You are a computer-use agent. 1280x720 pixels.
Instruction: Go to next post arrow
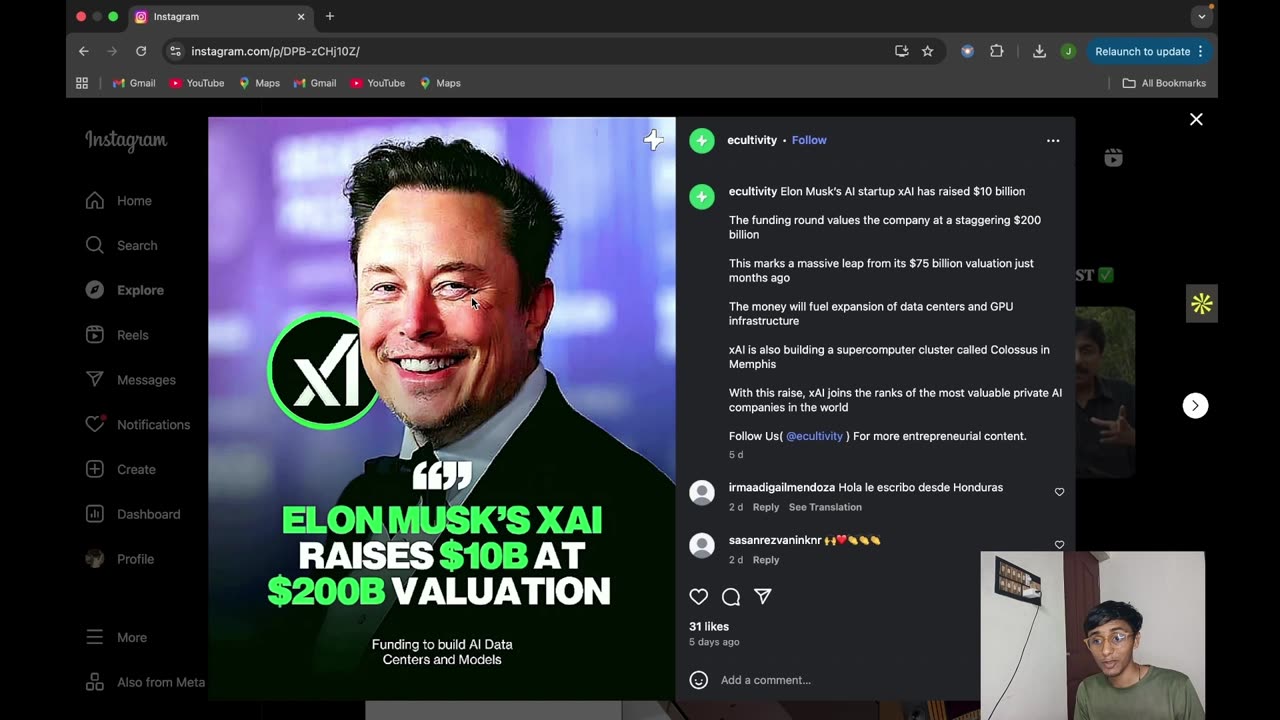pyautogui.click(x=1195, y=405)
